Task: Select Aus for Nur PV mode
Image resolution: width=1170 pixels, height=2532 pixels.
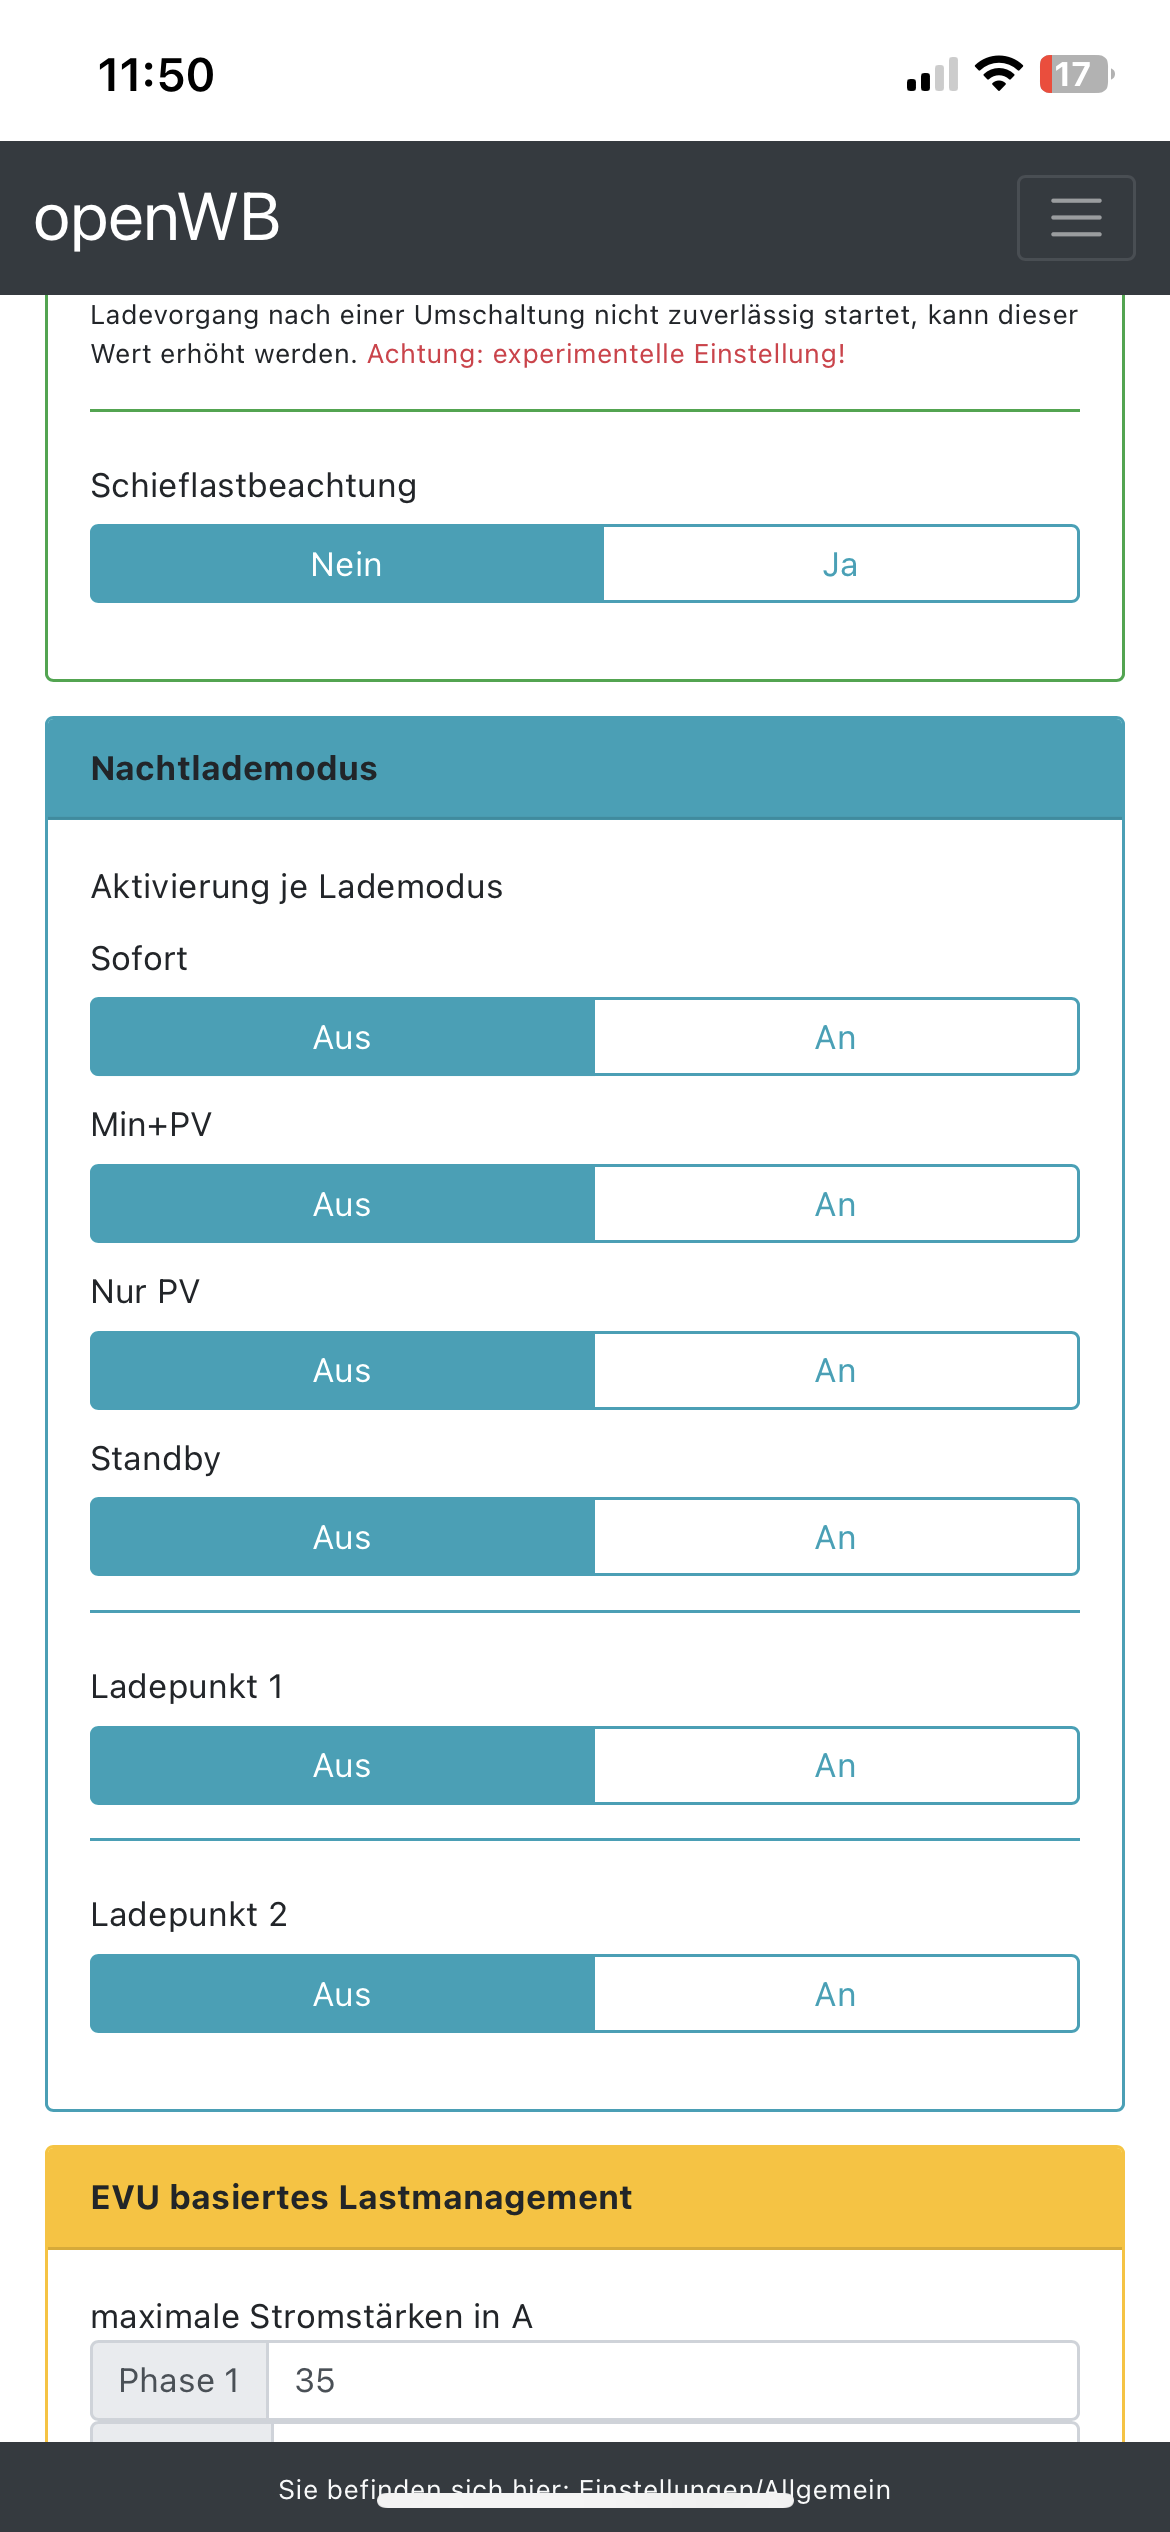Action: (342, 1370)
